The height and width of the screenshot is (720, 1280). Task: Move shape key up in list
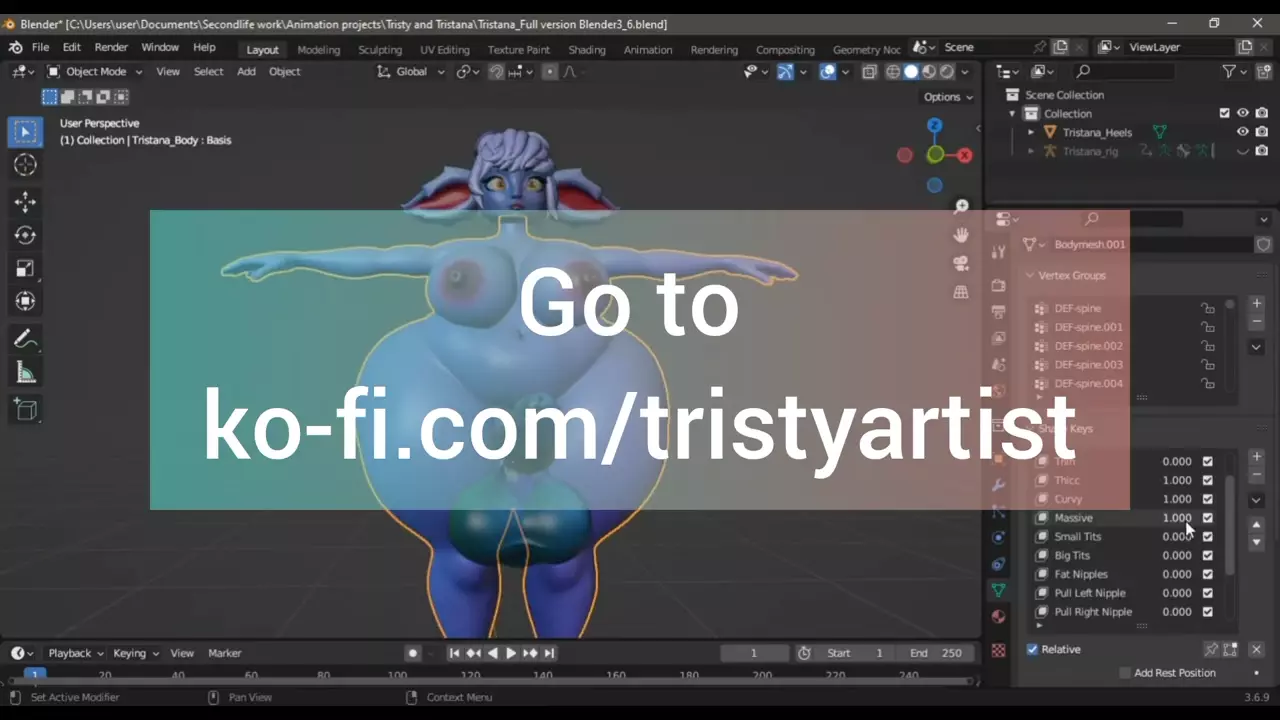1257,524
